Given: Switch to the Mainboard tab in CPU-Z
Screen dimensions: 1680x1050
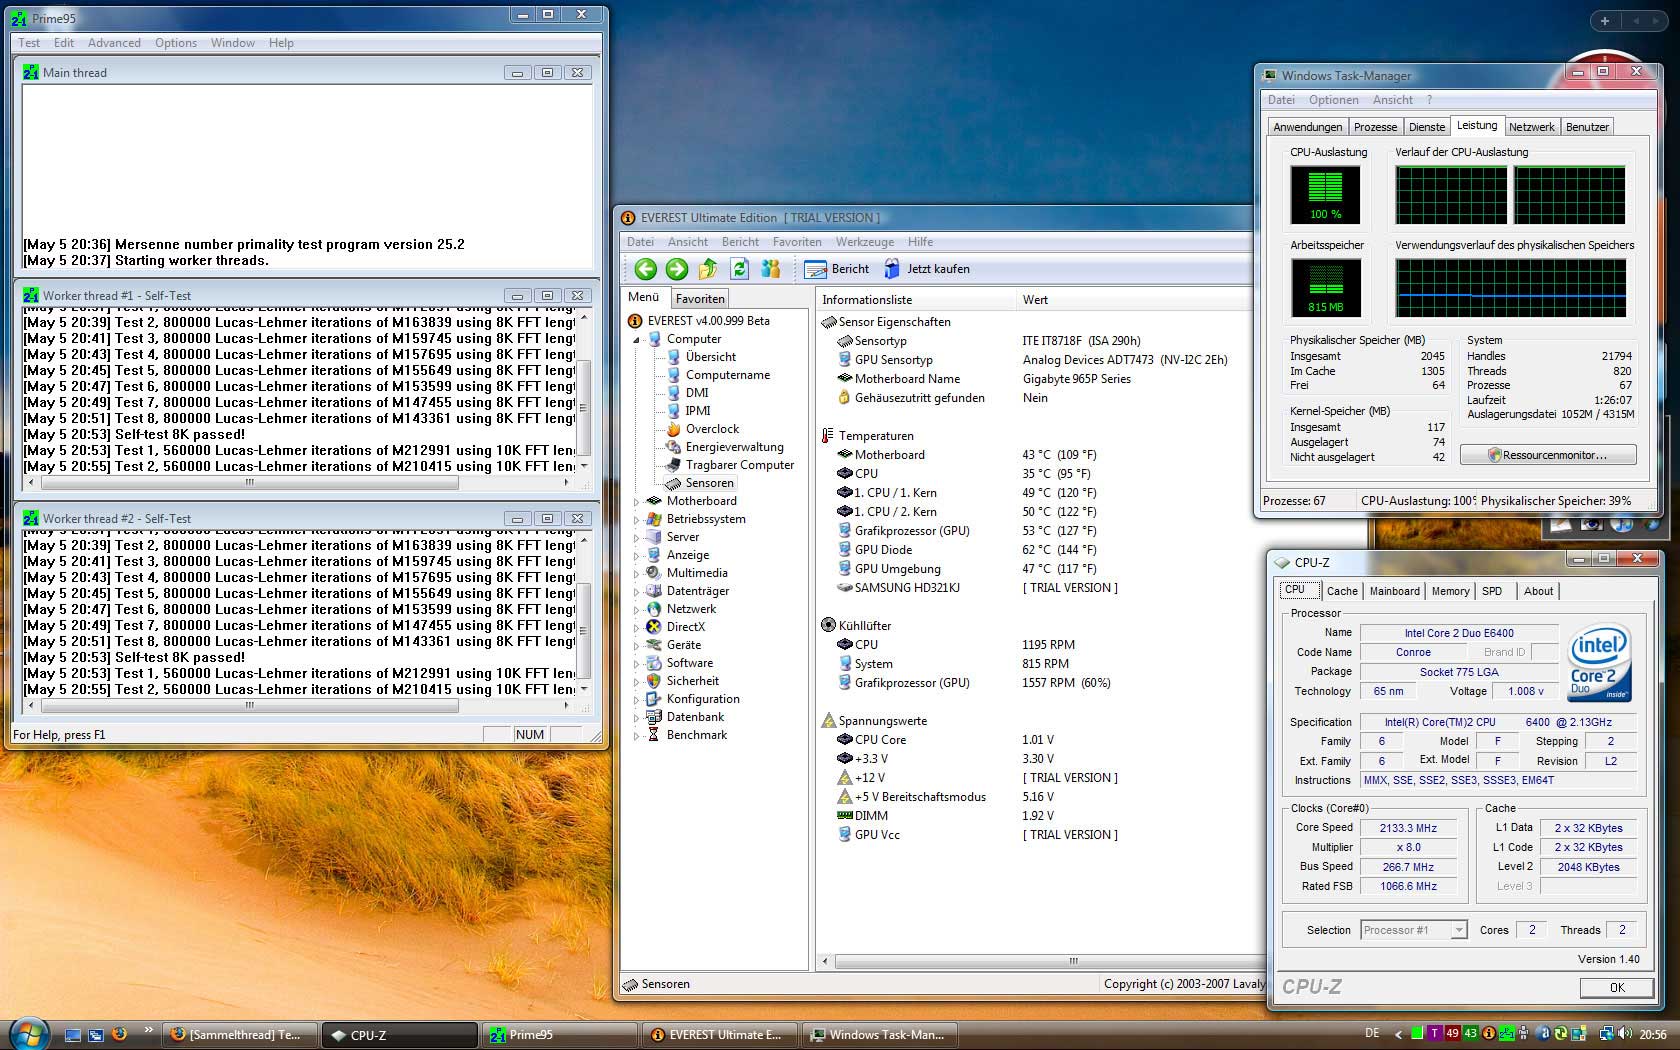Looking at the screenshot, I should 1395,591.
